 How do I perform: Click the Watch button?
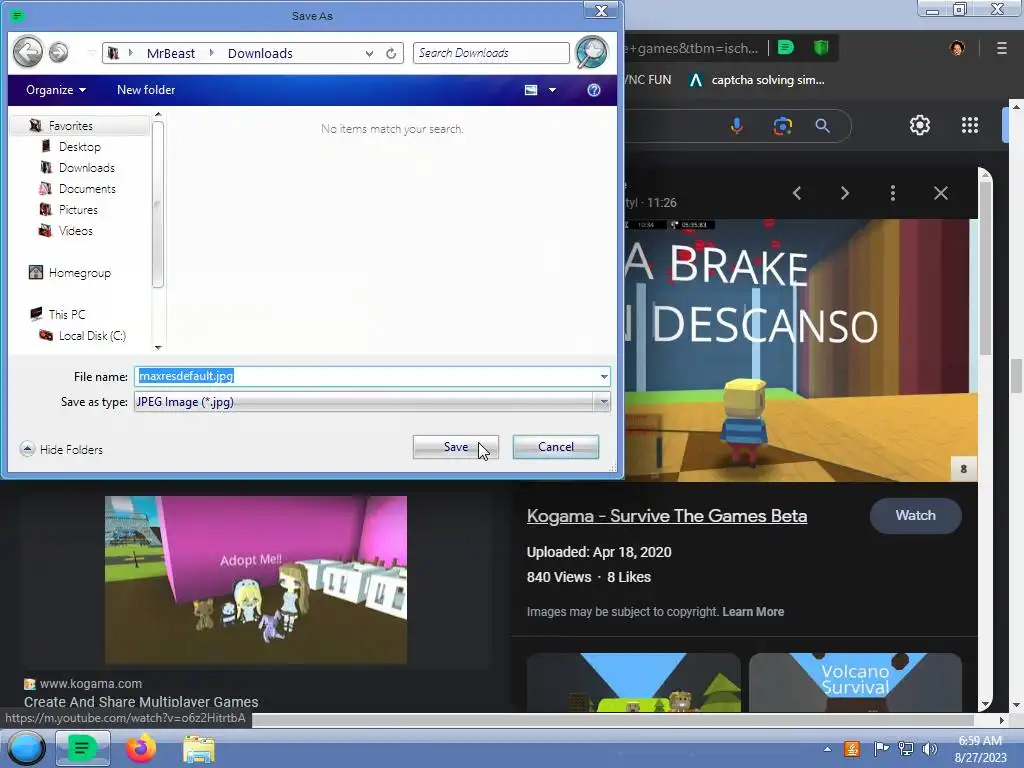click(x=916, y=515)
